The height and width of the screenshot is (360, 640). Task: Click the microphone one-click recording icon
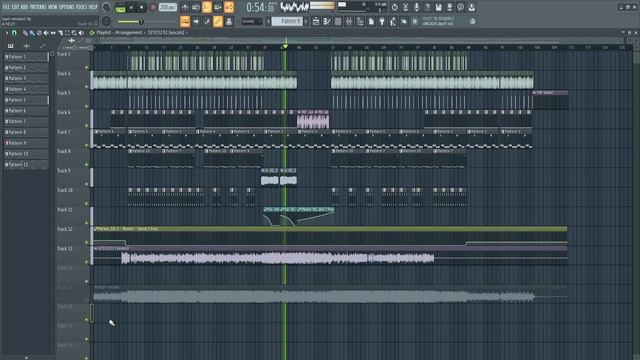coord(416,7)
